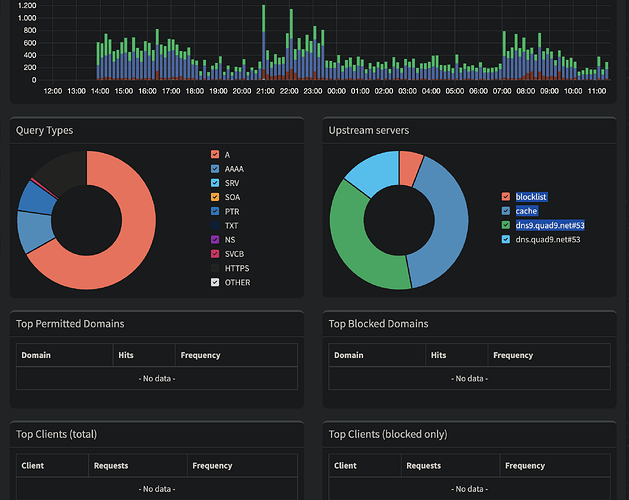Toggle the cache upstream checkbox
629x500 pixels.
click(505, 211)
